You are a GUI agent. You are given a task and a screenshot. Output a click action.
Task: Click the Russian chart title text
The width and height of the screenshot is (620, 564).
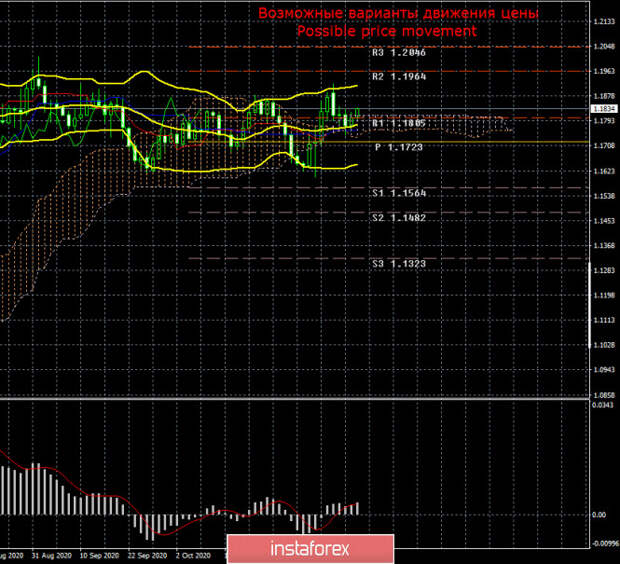pos(398,13)
